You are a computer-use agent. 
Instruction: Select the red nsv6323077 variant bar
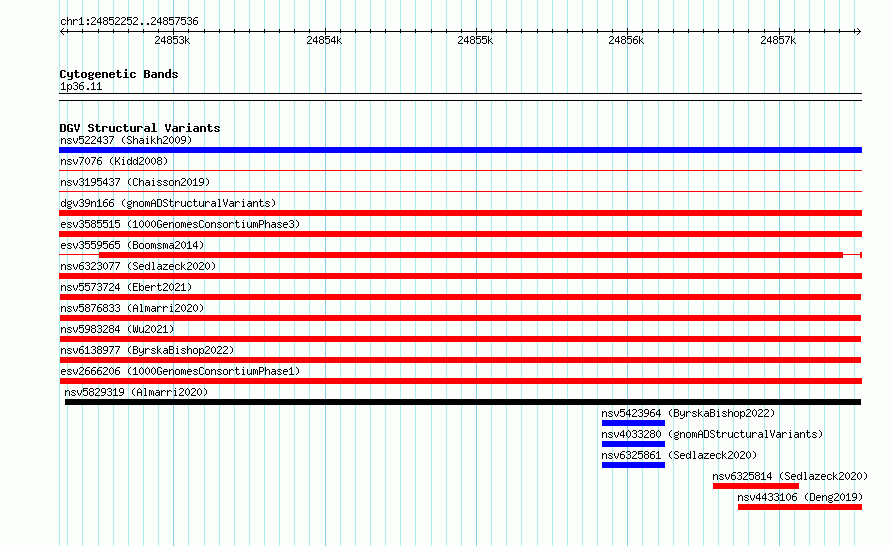click(460, 276)
